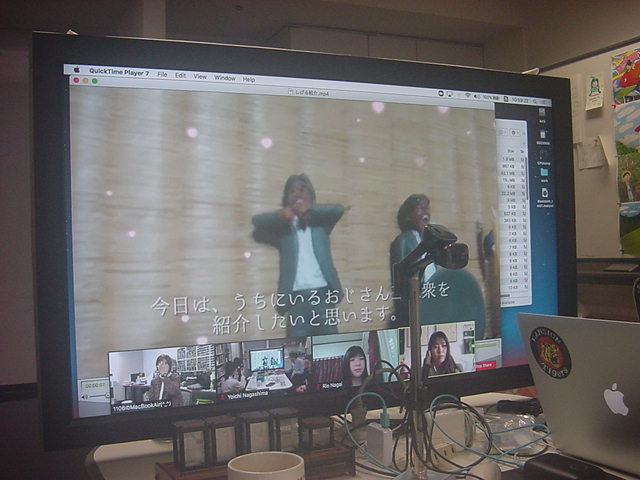Image resolution: width=640 pixels, height=480 pixels.
Task: Click the movie file title .mp4
Action: 309,93
